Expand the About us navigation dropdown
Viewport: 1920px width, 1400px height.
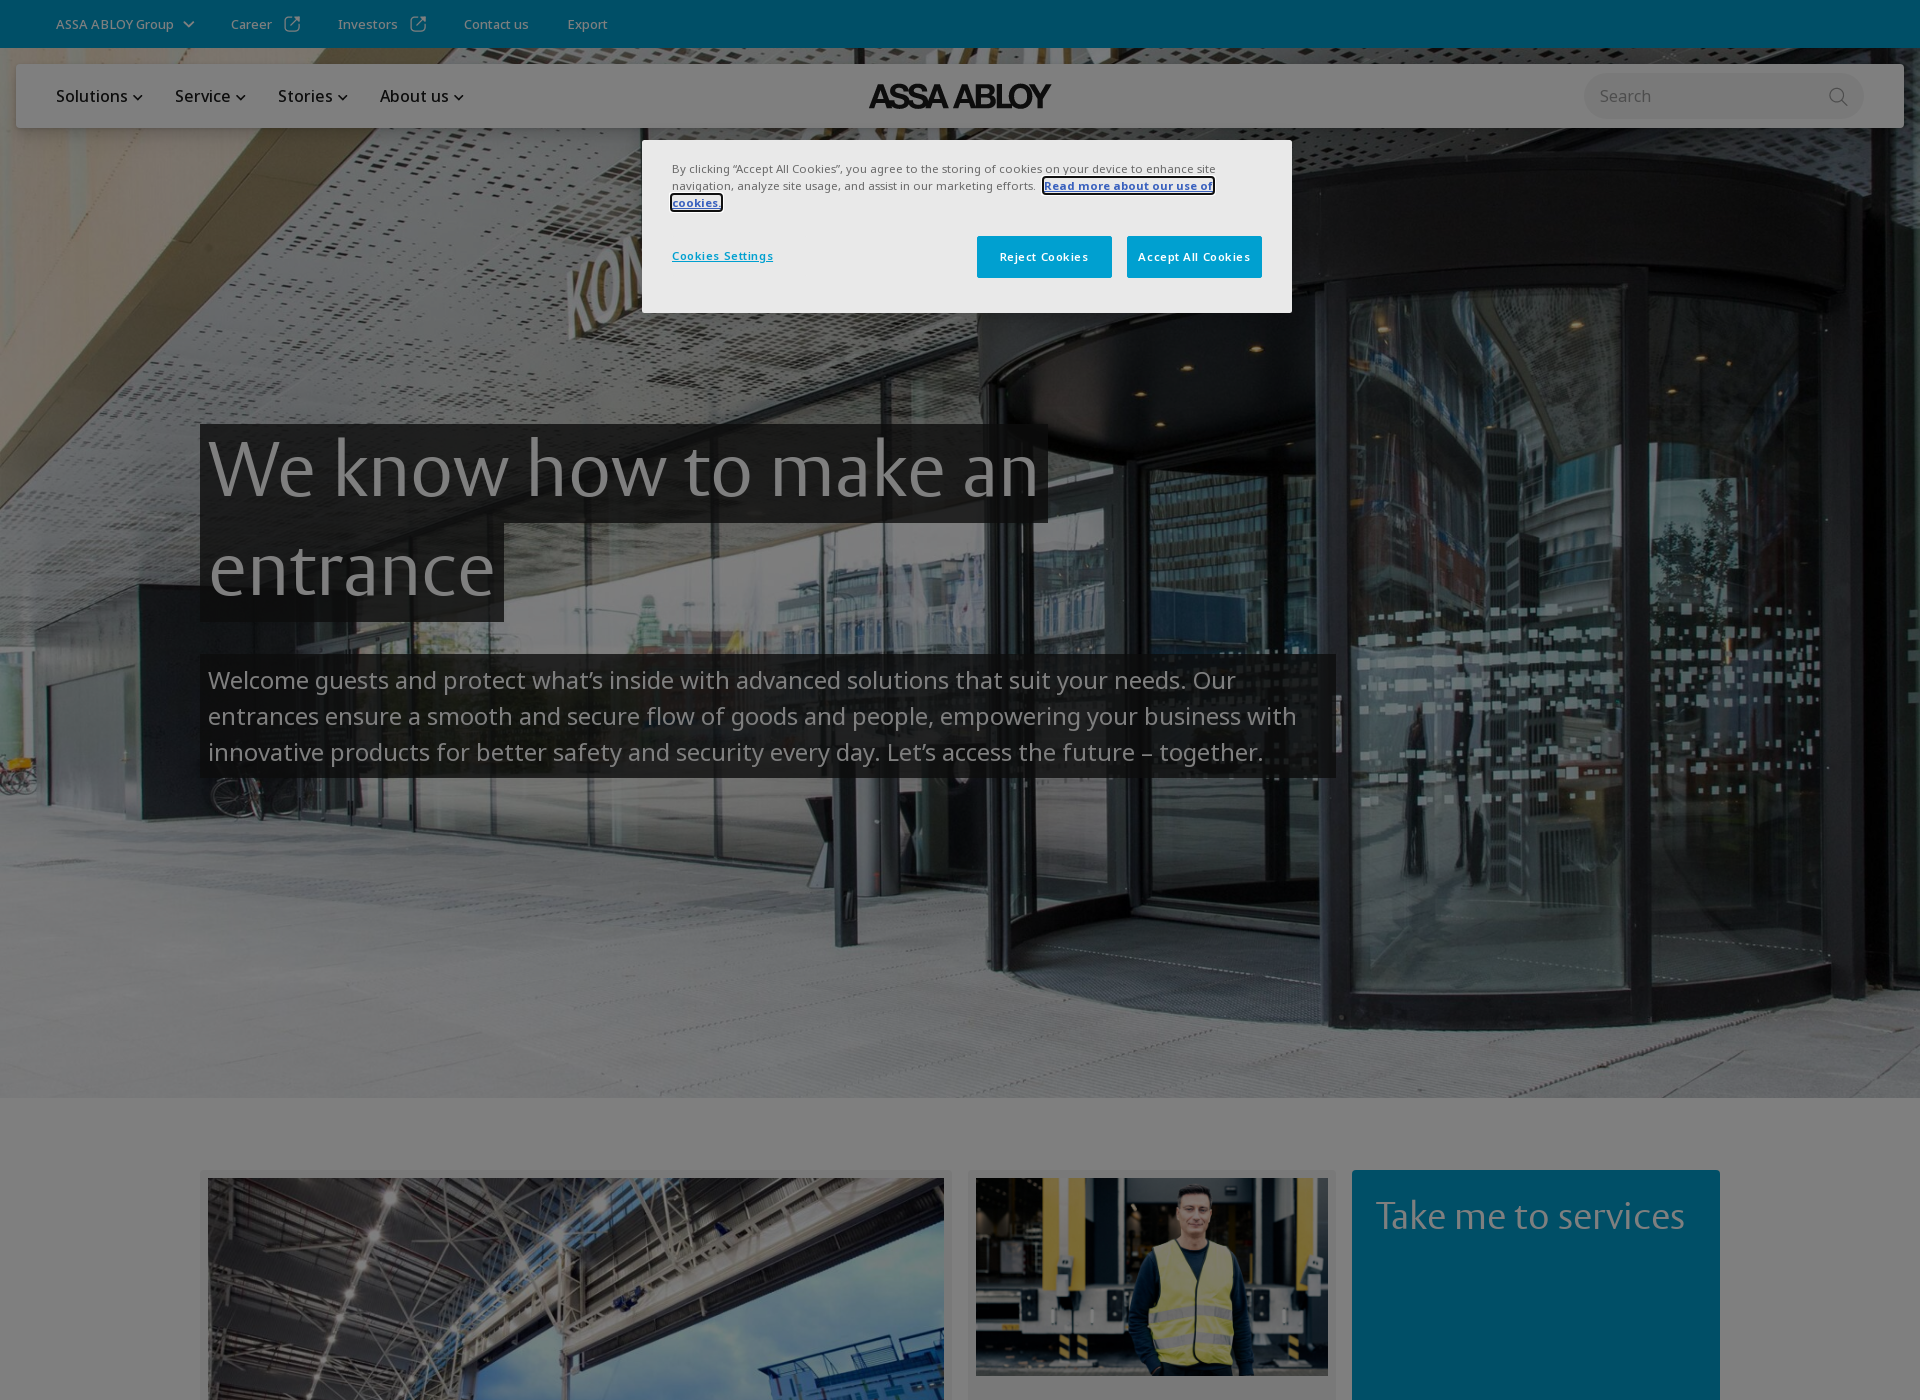pyautogui.click(x=422, y=95)
